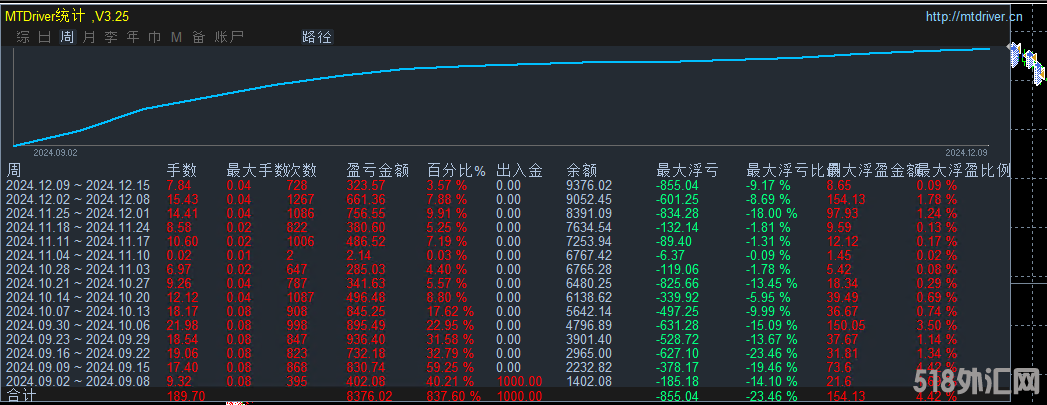Select week row 2024.09.23 ~ 2024.09.29
1047x405 pixels.
click(507, 340)
